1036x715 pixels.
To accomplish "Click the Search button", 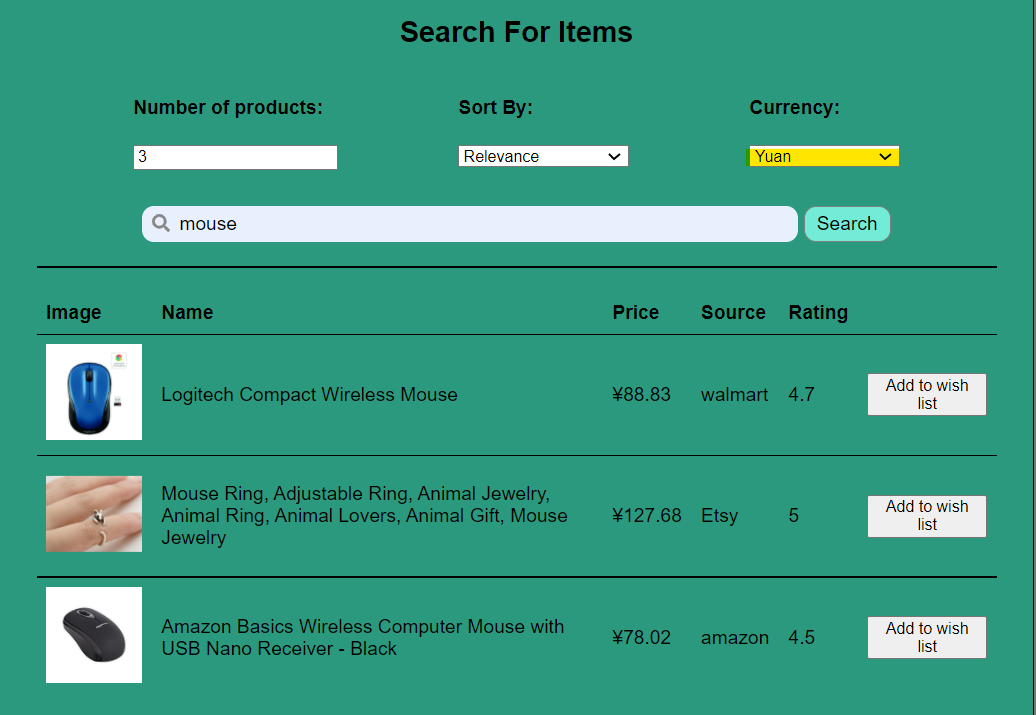I will click(x=847, y=224).
